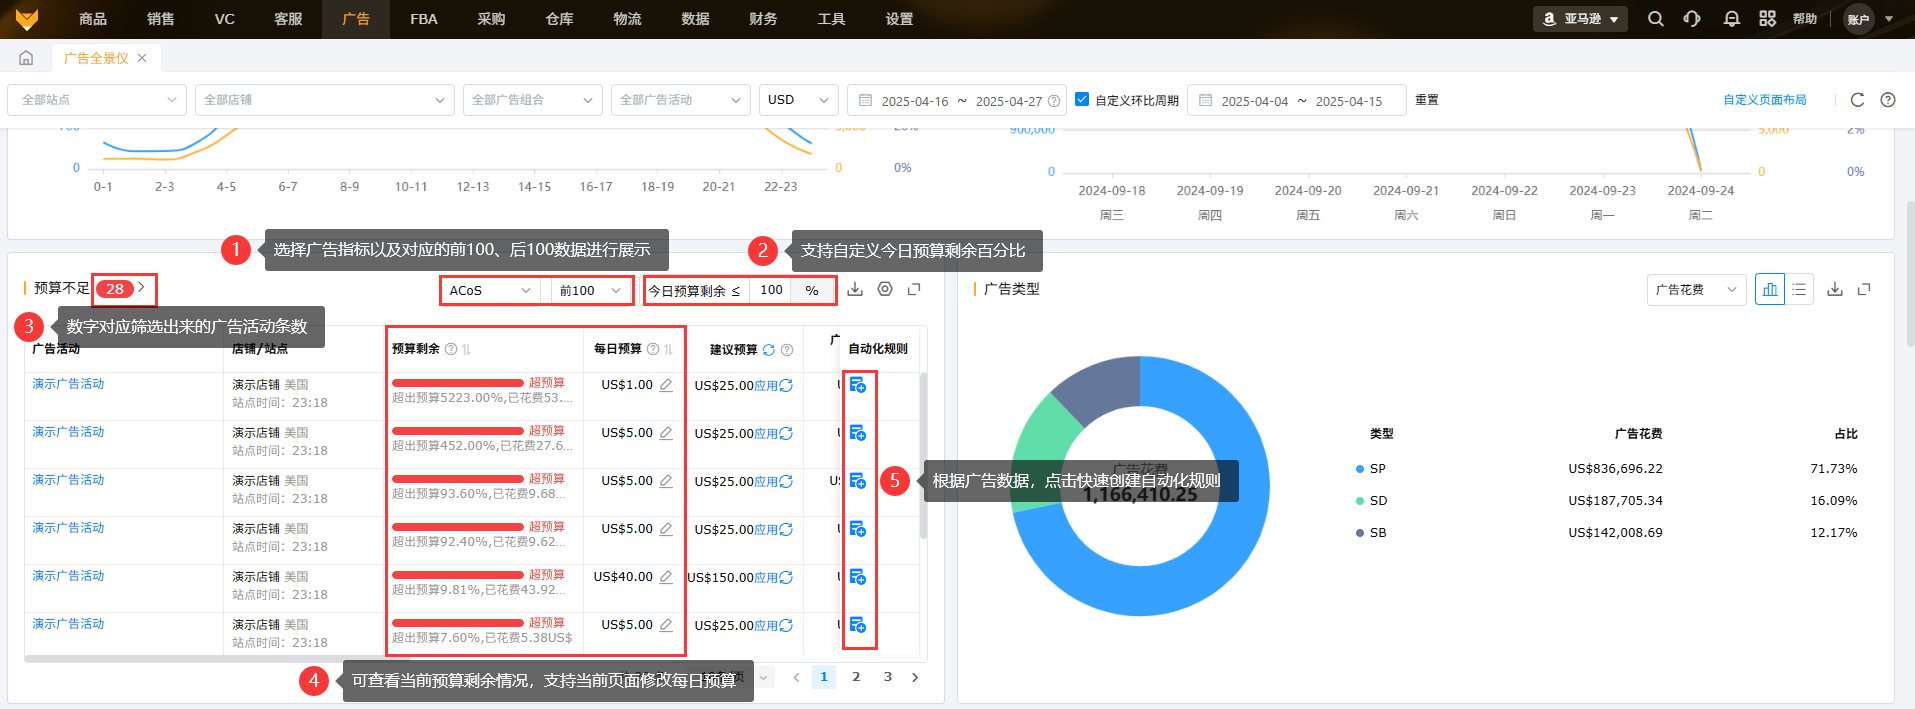Uncheck the 自定义环比周期 checkbox
Viewport: 1915px width, 709px height.
[x=1082, y=99]
